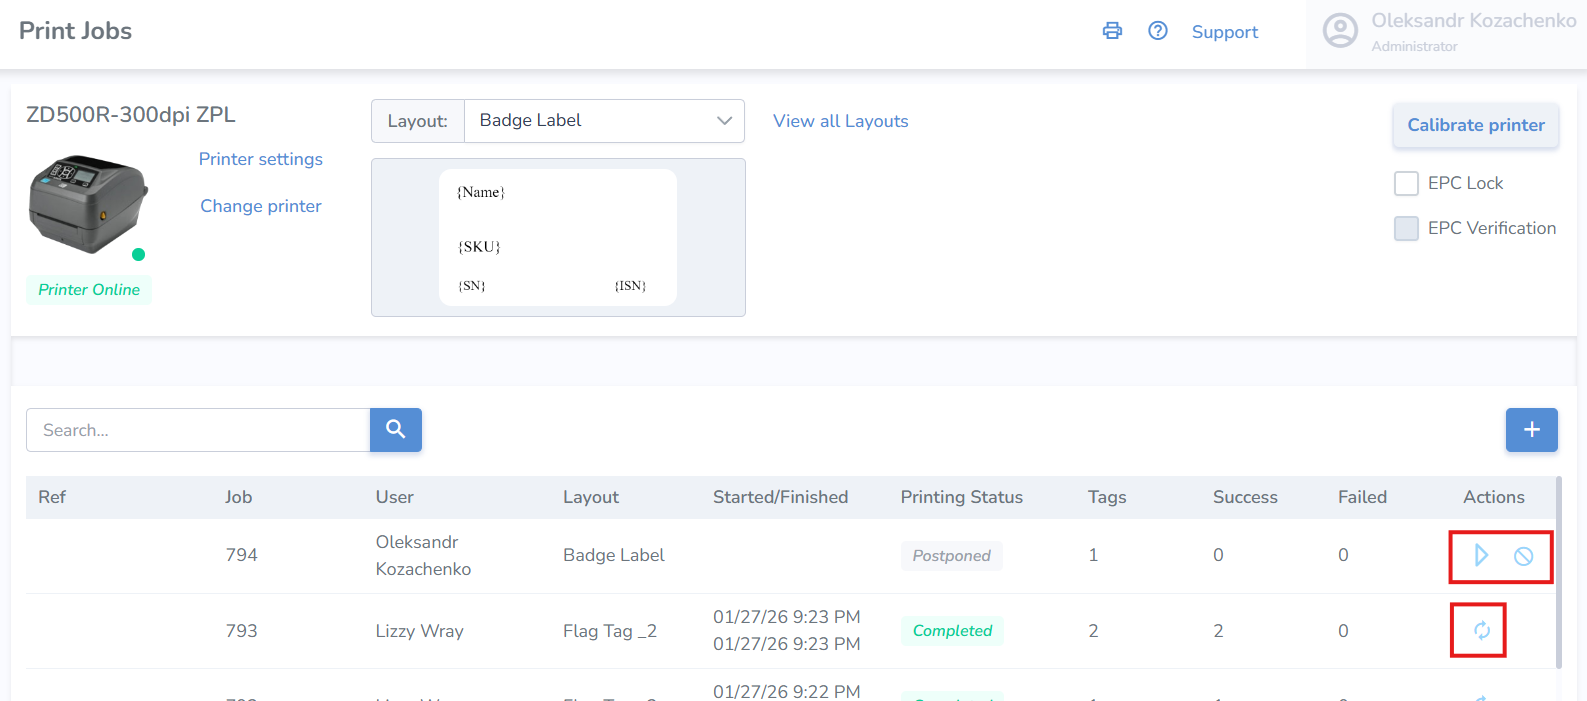Click the magnifier search button
The width and height of the screenshot is (1587, 701).
click(396, 430)
